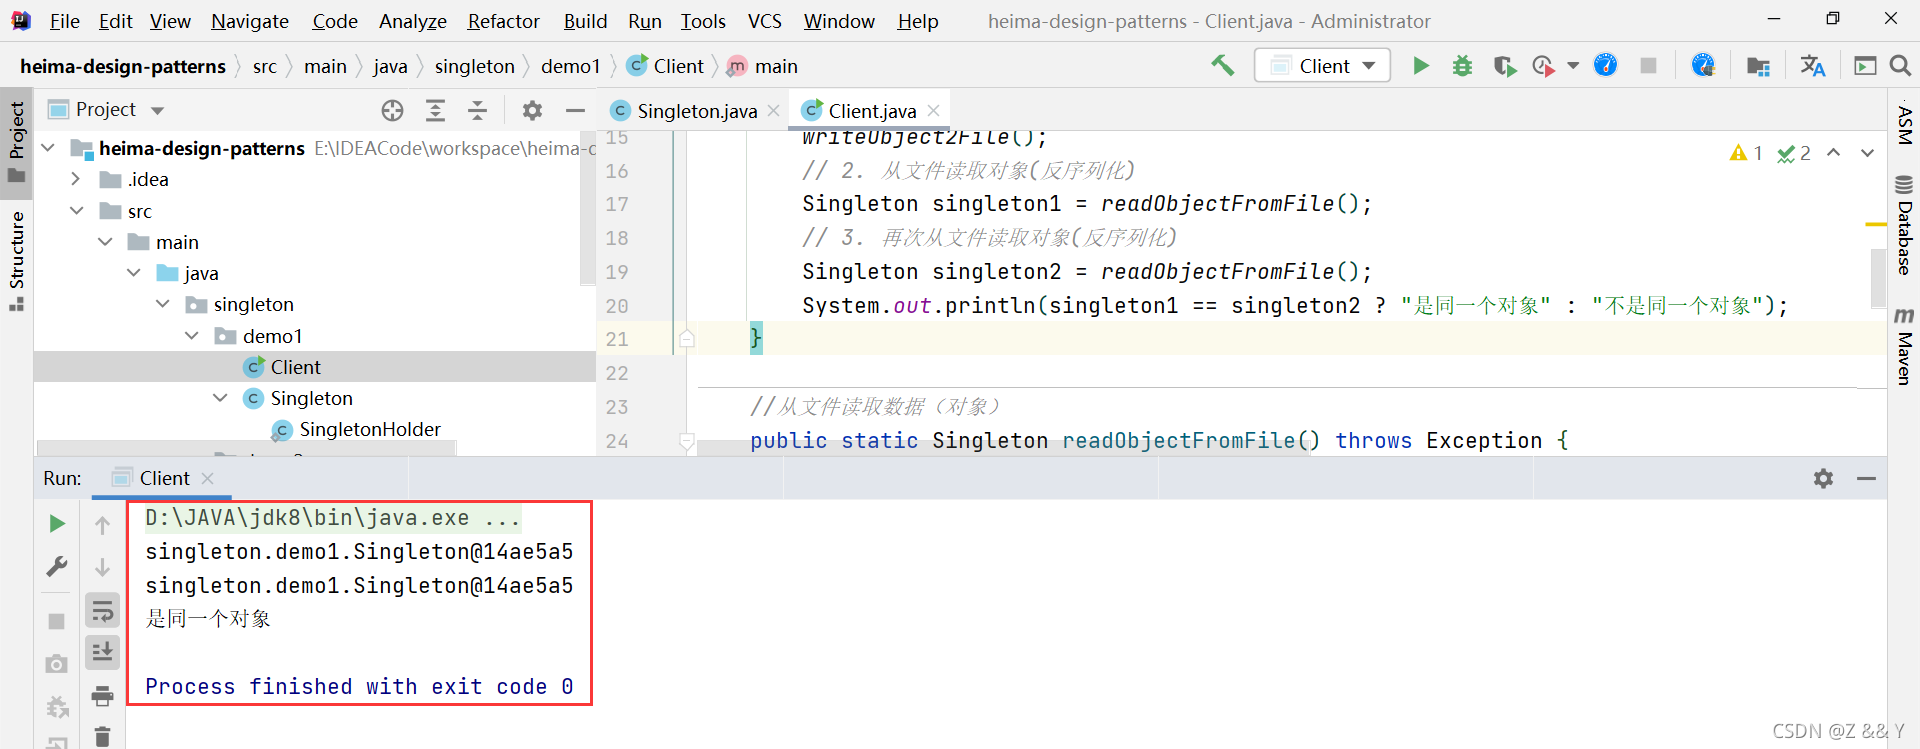
Task: Open the Refactor menu
Action: pyautogui.click(x=503, y=21)
